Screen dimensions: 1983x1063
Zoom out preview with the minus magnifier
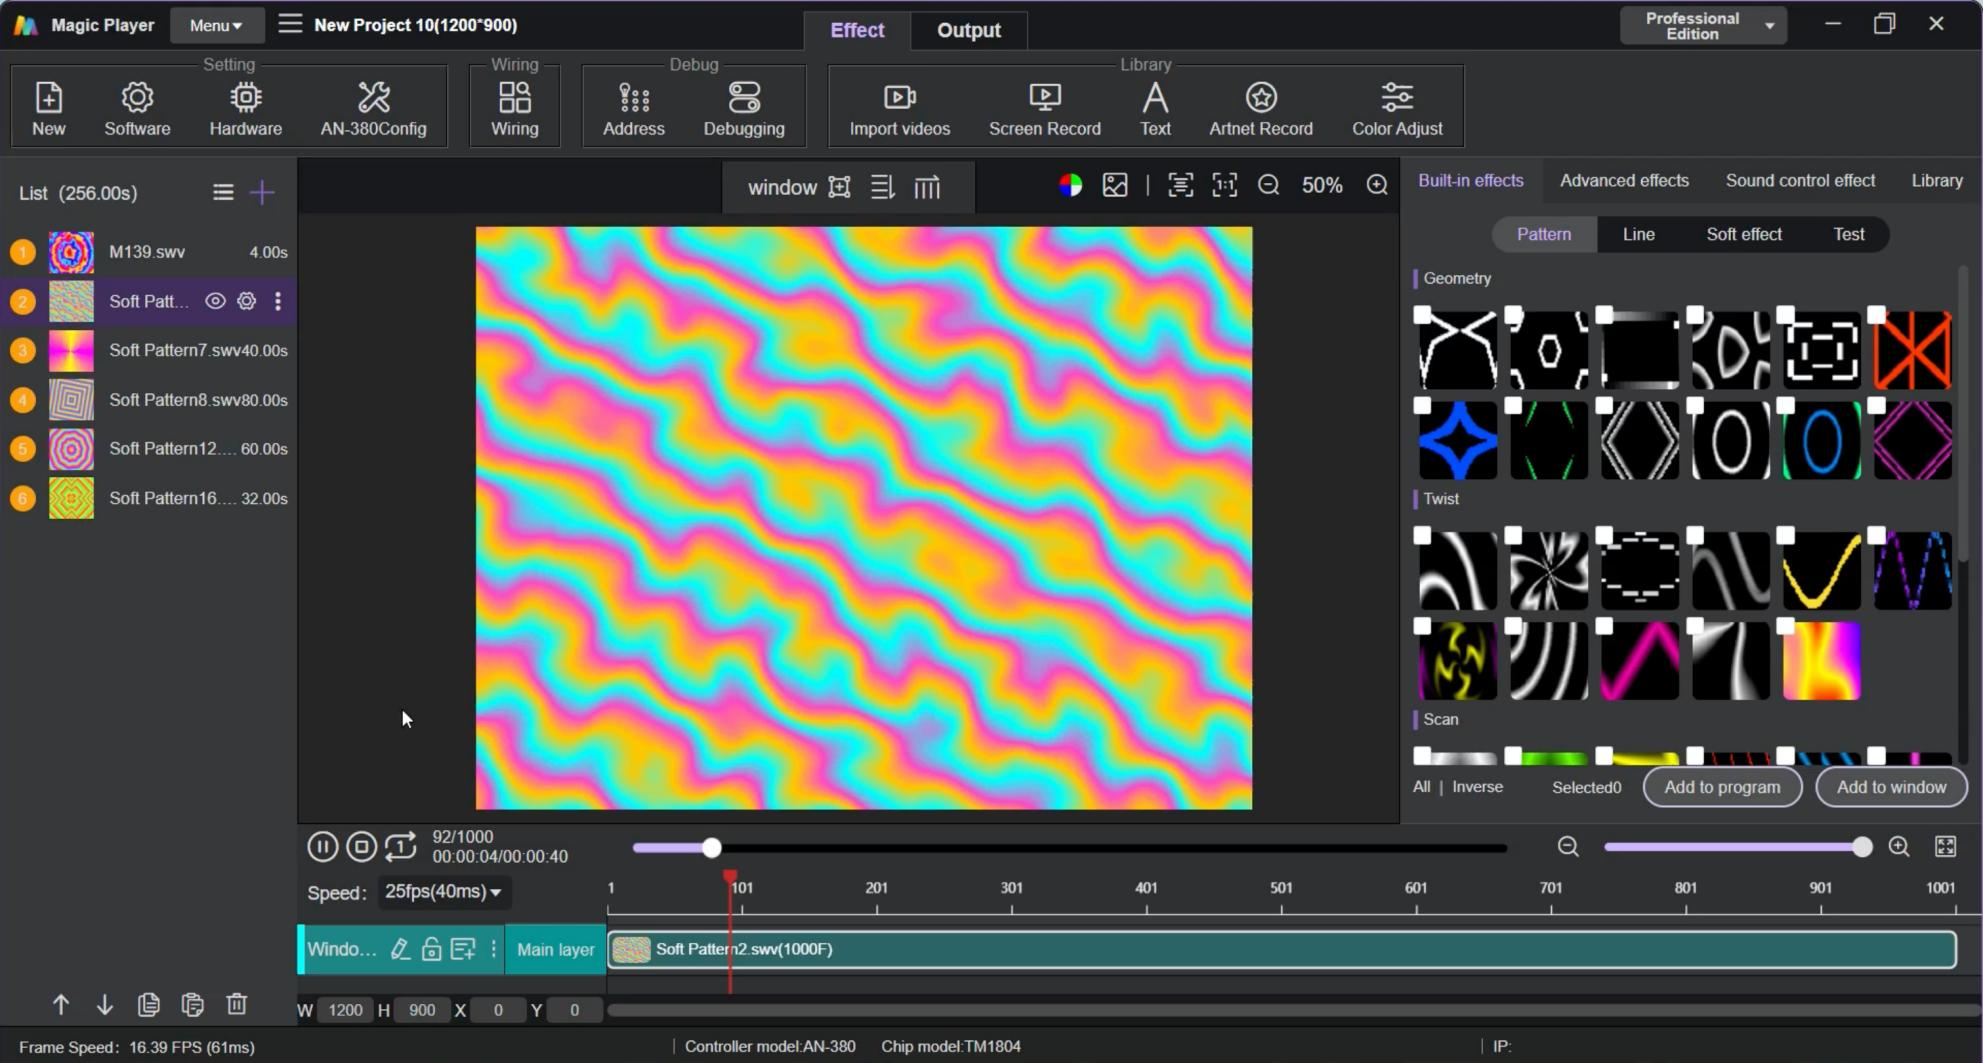(x=1269, y=185)
